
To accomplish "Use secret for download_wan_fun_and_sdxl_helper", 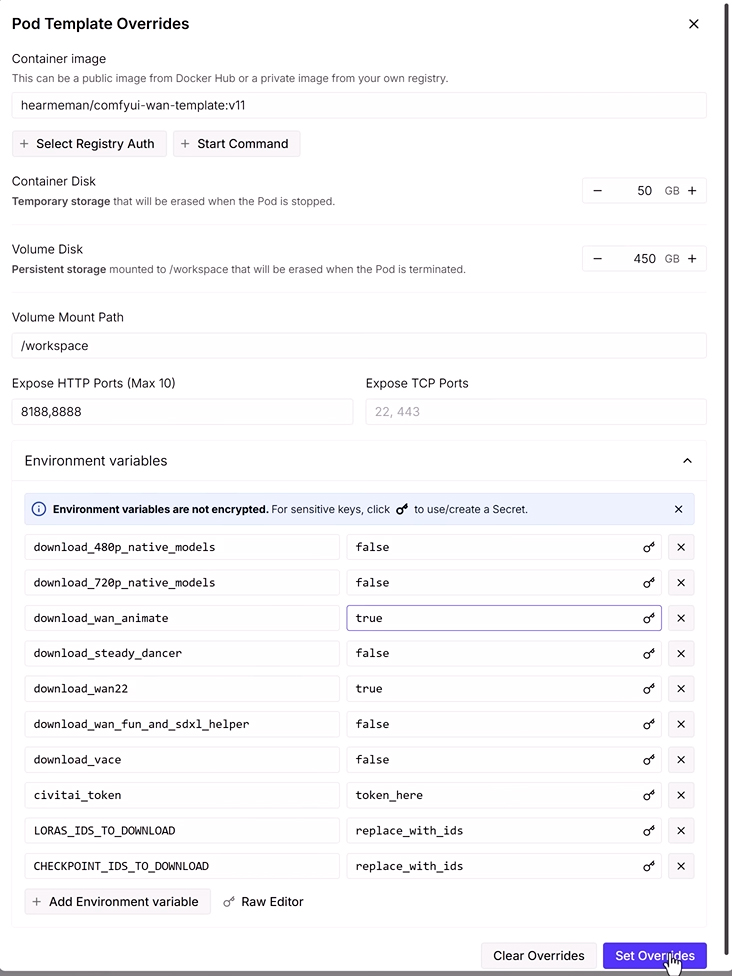I will point(649,724).
